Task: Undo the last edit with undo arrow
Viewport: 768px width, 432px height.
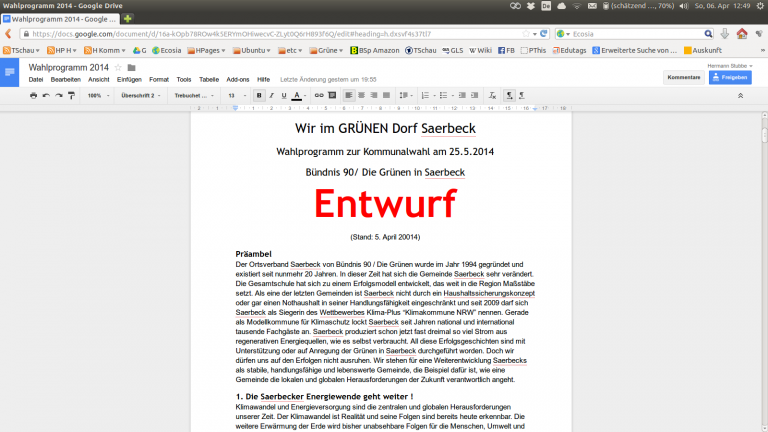Action: pos(46,96)
